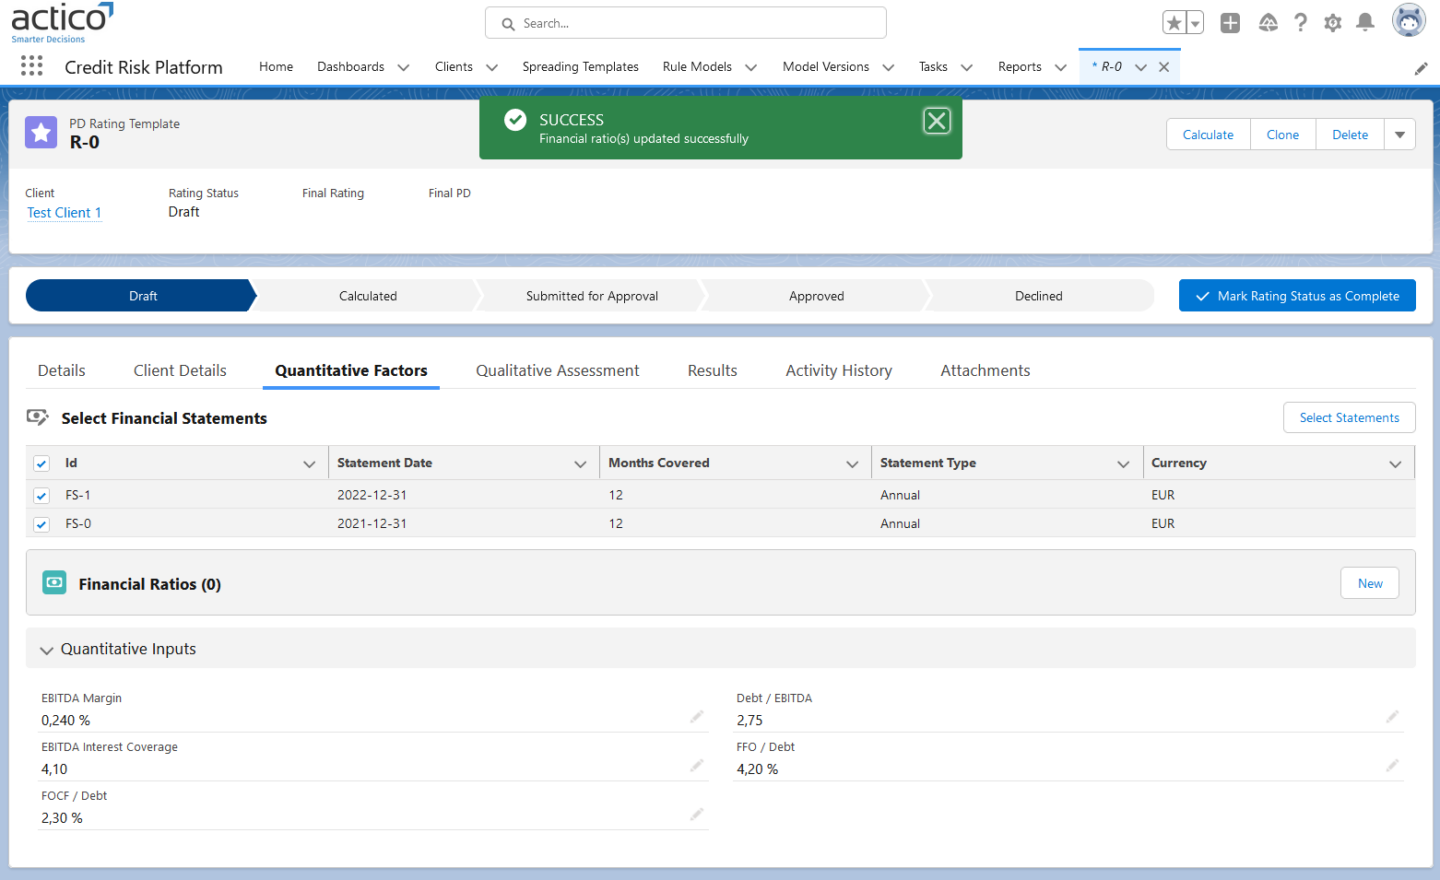Collapse the Quantitative Inputs section
The width and height of the screenshot is (1440, 880).
(46, 649)
